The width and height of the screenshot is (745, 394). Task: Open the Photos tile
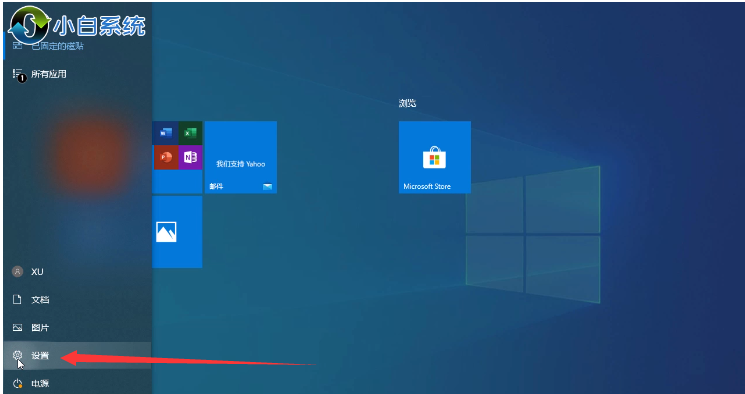pyautogui.click(x=177, y=232)
